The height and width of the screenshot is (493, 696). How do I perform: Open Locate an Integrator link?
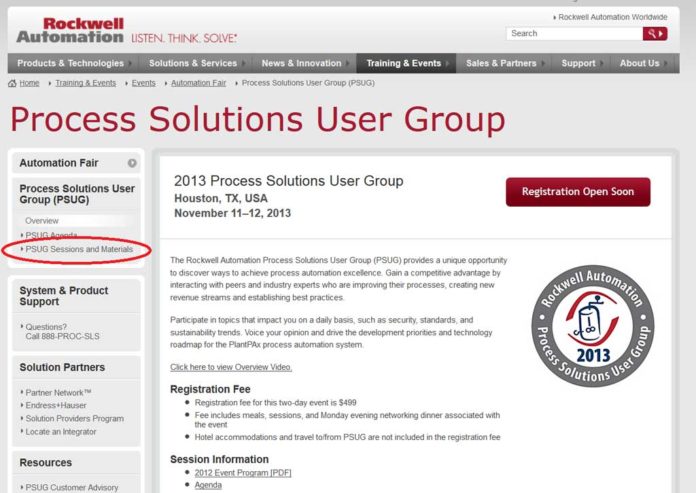(61, 432)
